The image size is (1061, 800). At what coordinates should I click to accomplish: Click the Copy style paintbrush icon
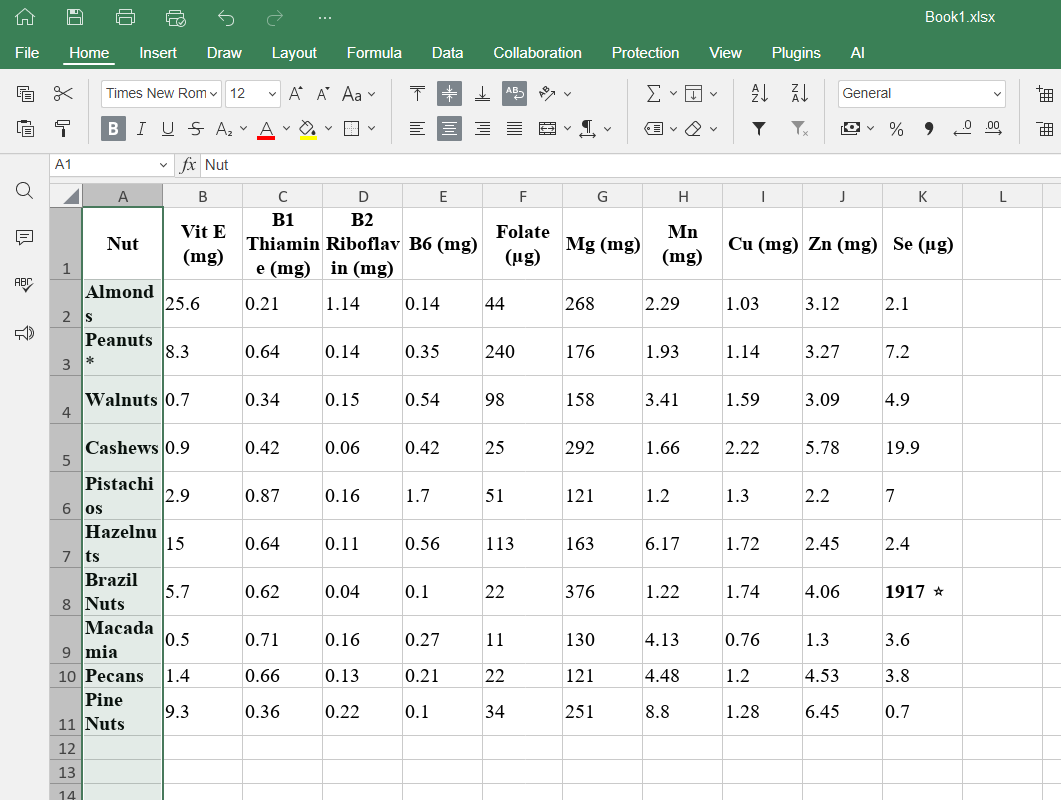pyautogui.click(x=63, y=128)
